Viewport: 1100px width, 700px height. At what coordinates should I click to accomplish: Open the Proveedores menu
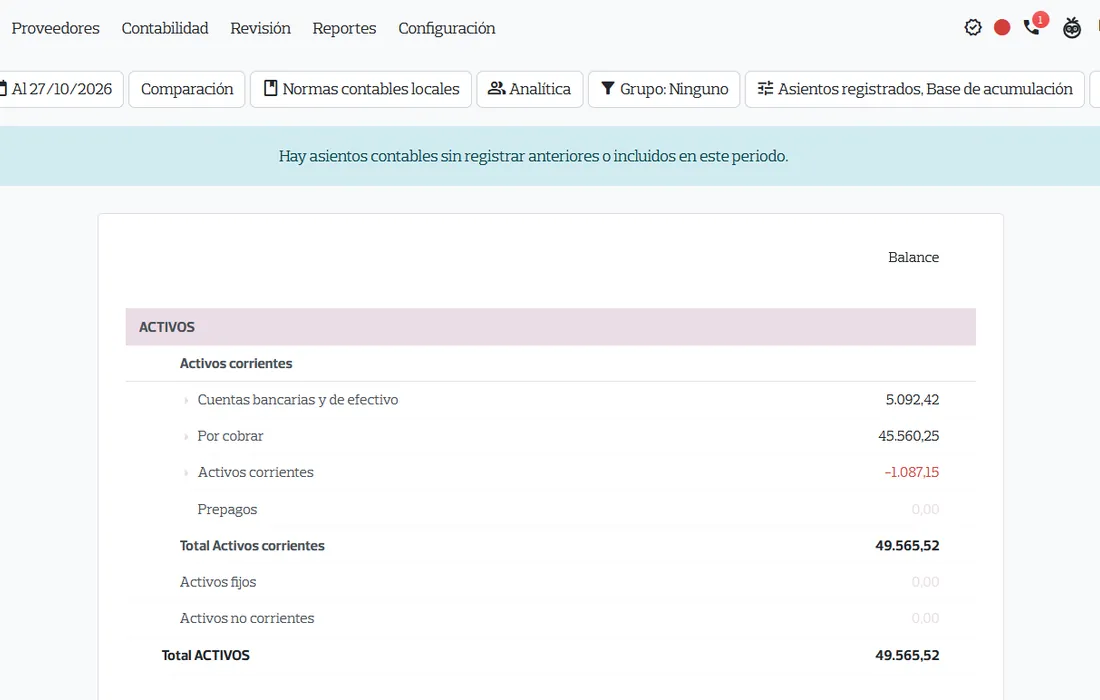(x=55, y=28)
